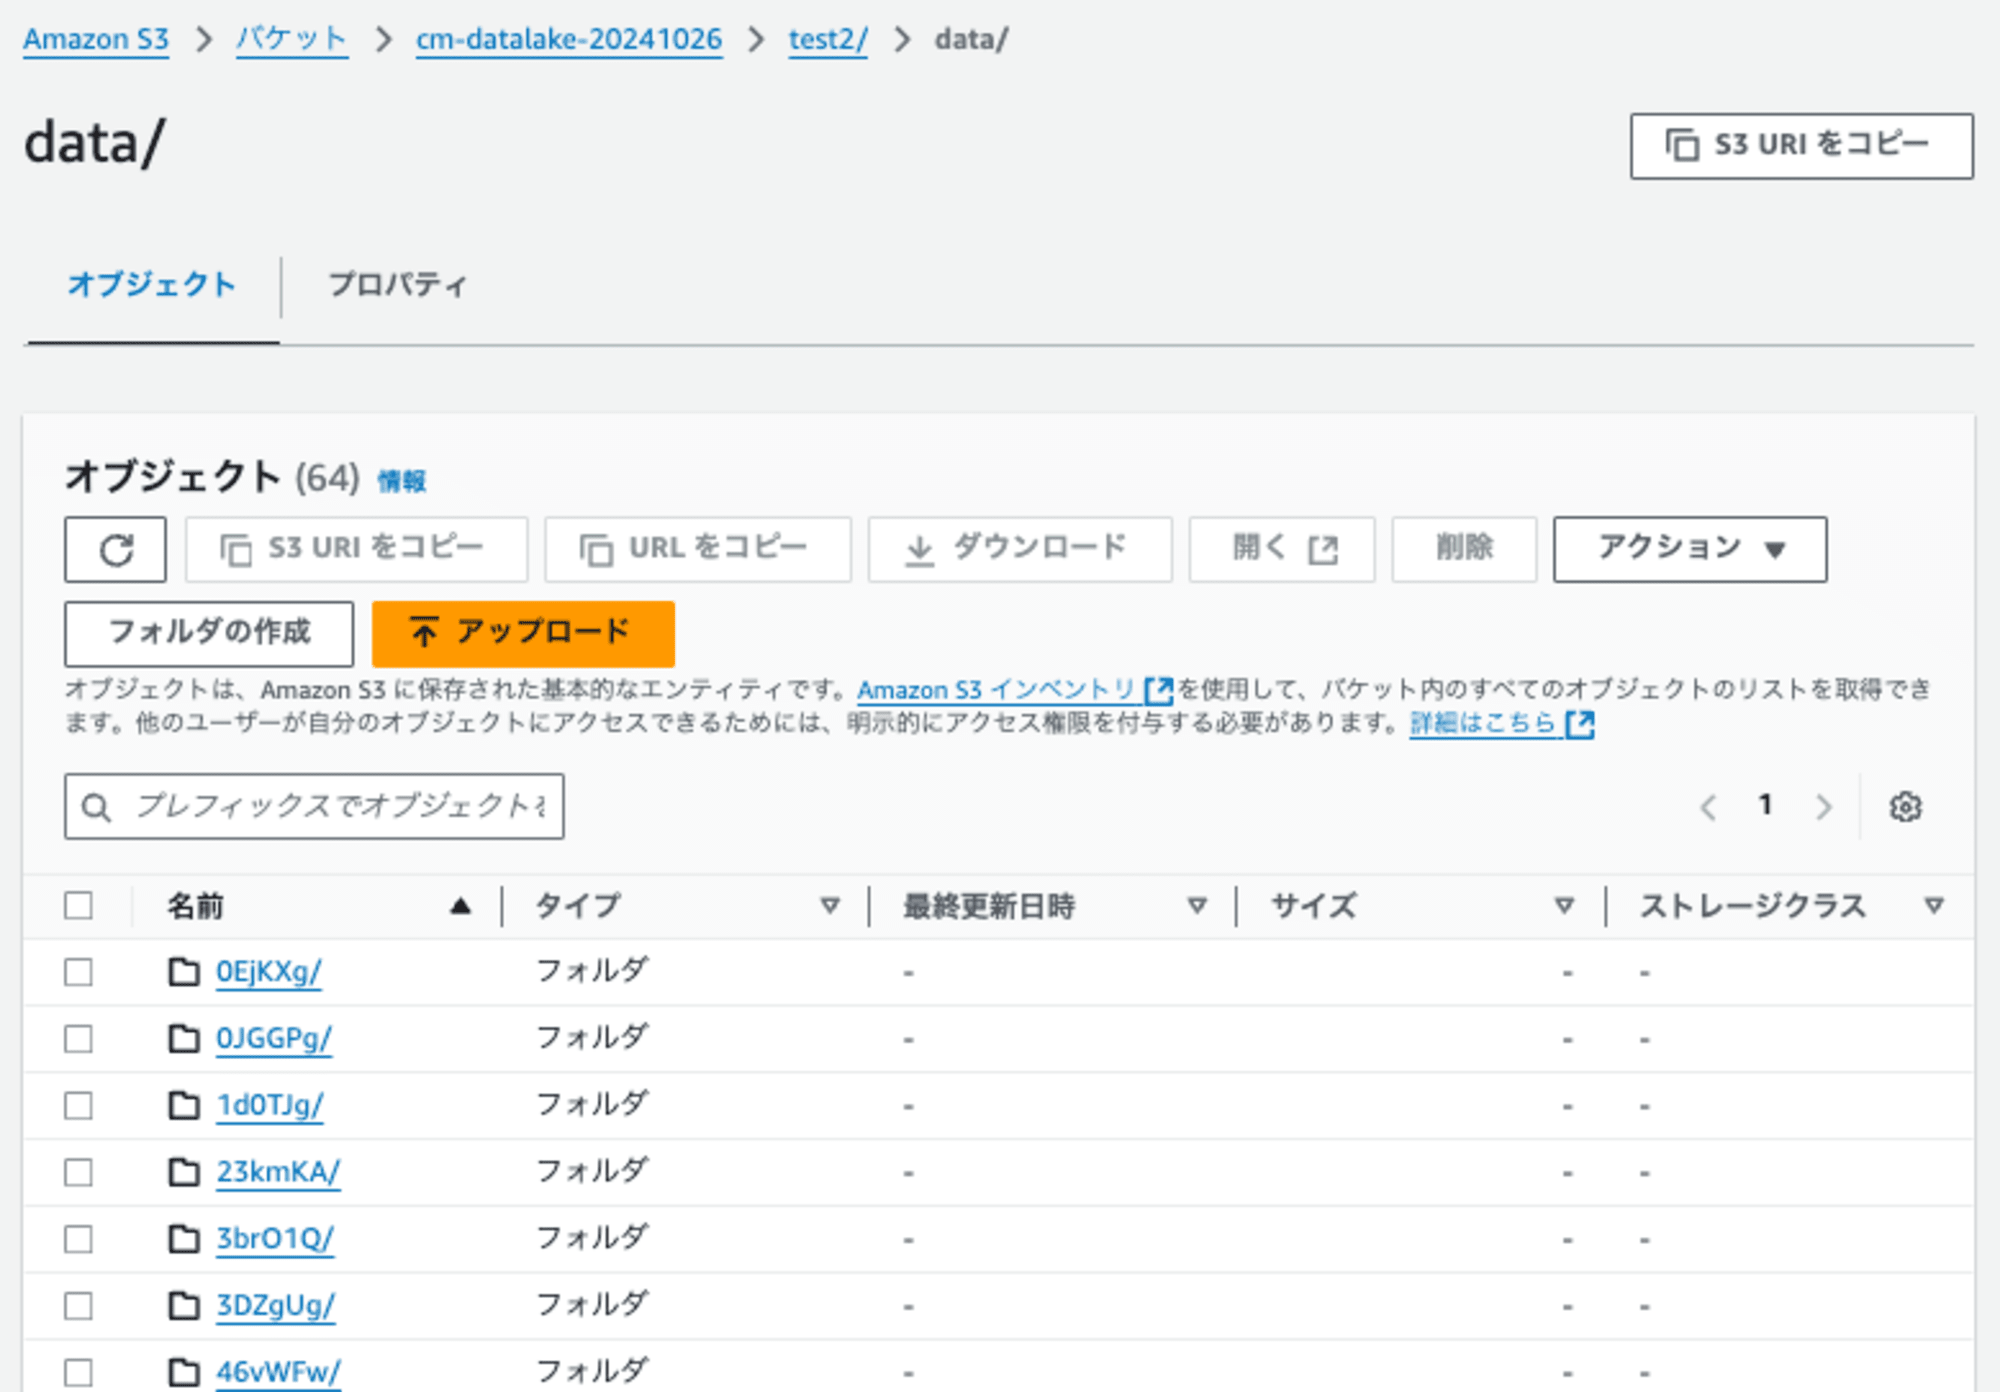Sort by ストレージクラス column arrow

coord(1934,906)
